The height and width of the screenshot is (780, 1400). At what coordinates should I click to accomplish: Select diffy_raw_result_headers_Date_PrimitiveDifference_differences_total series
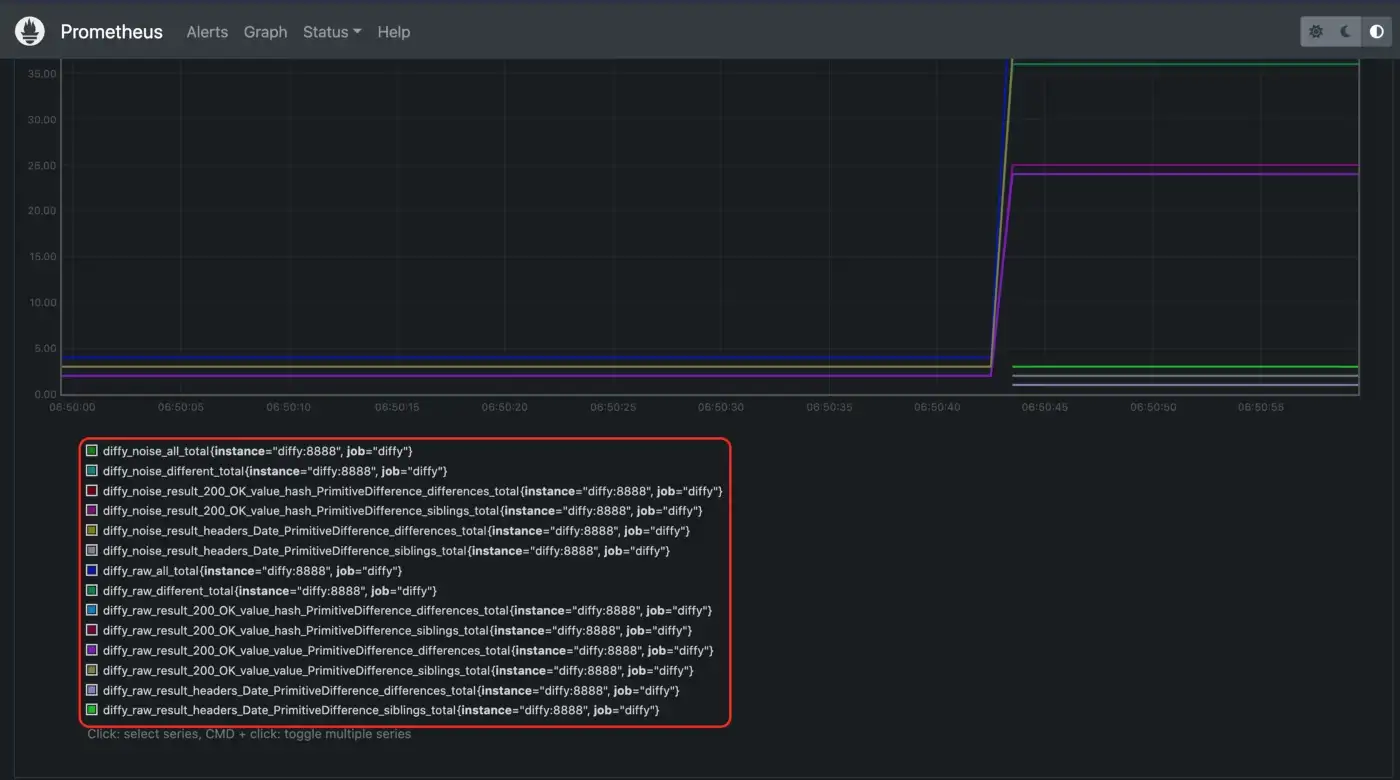pos(391,690)
